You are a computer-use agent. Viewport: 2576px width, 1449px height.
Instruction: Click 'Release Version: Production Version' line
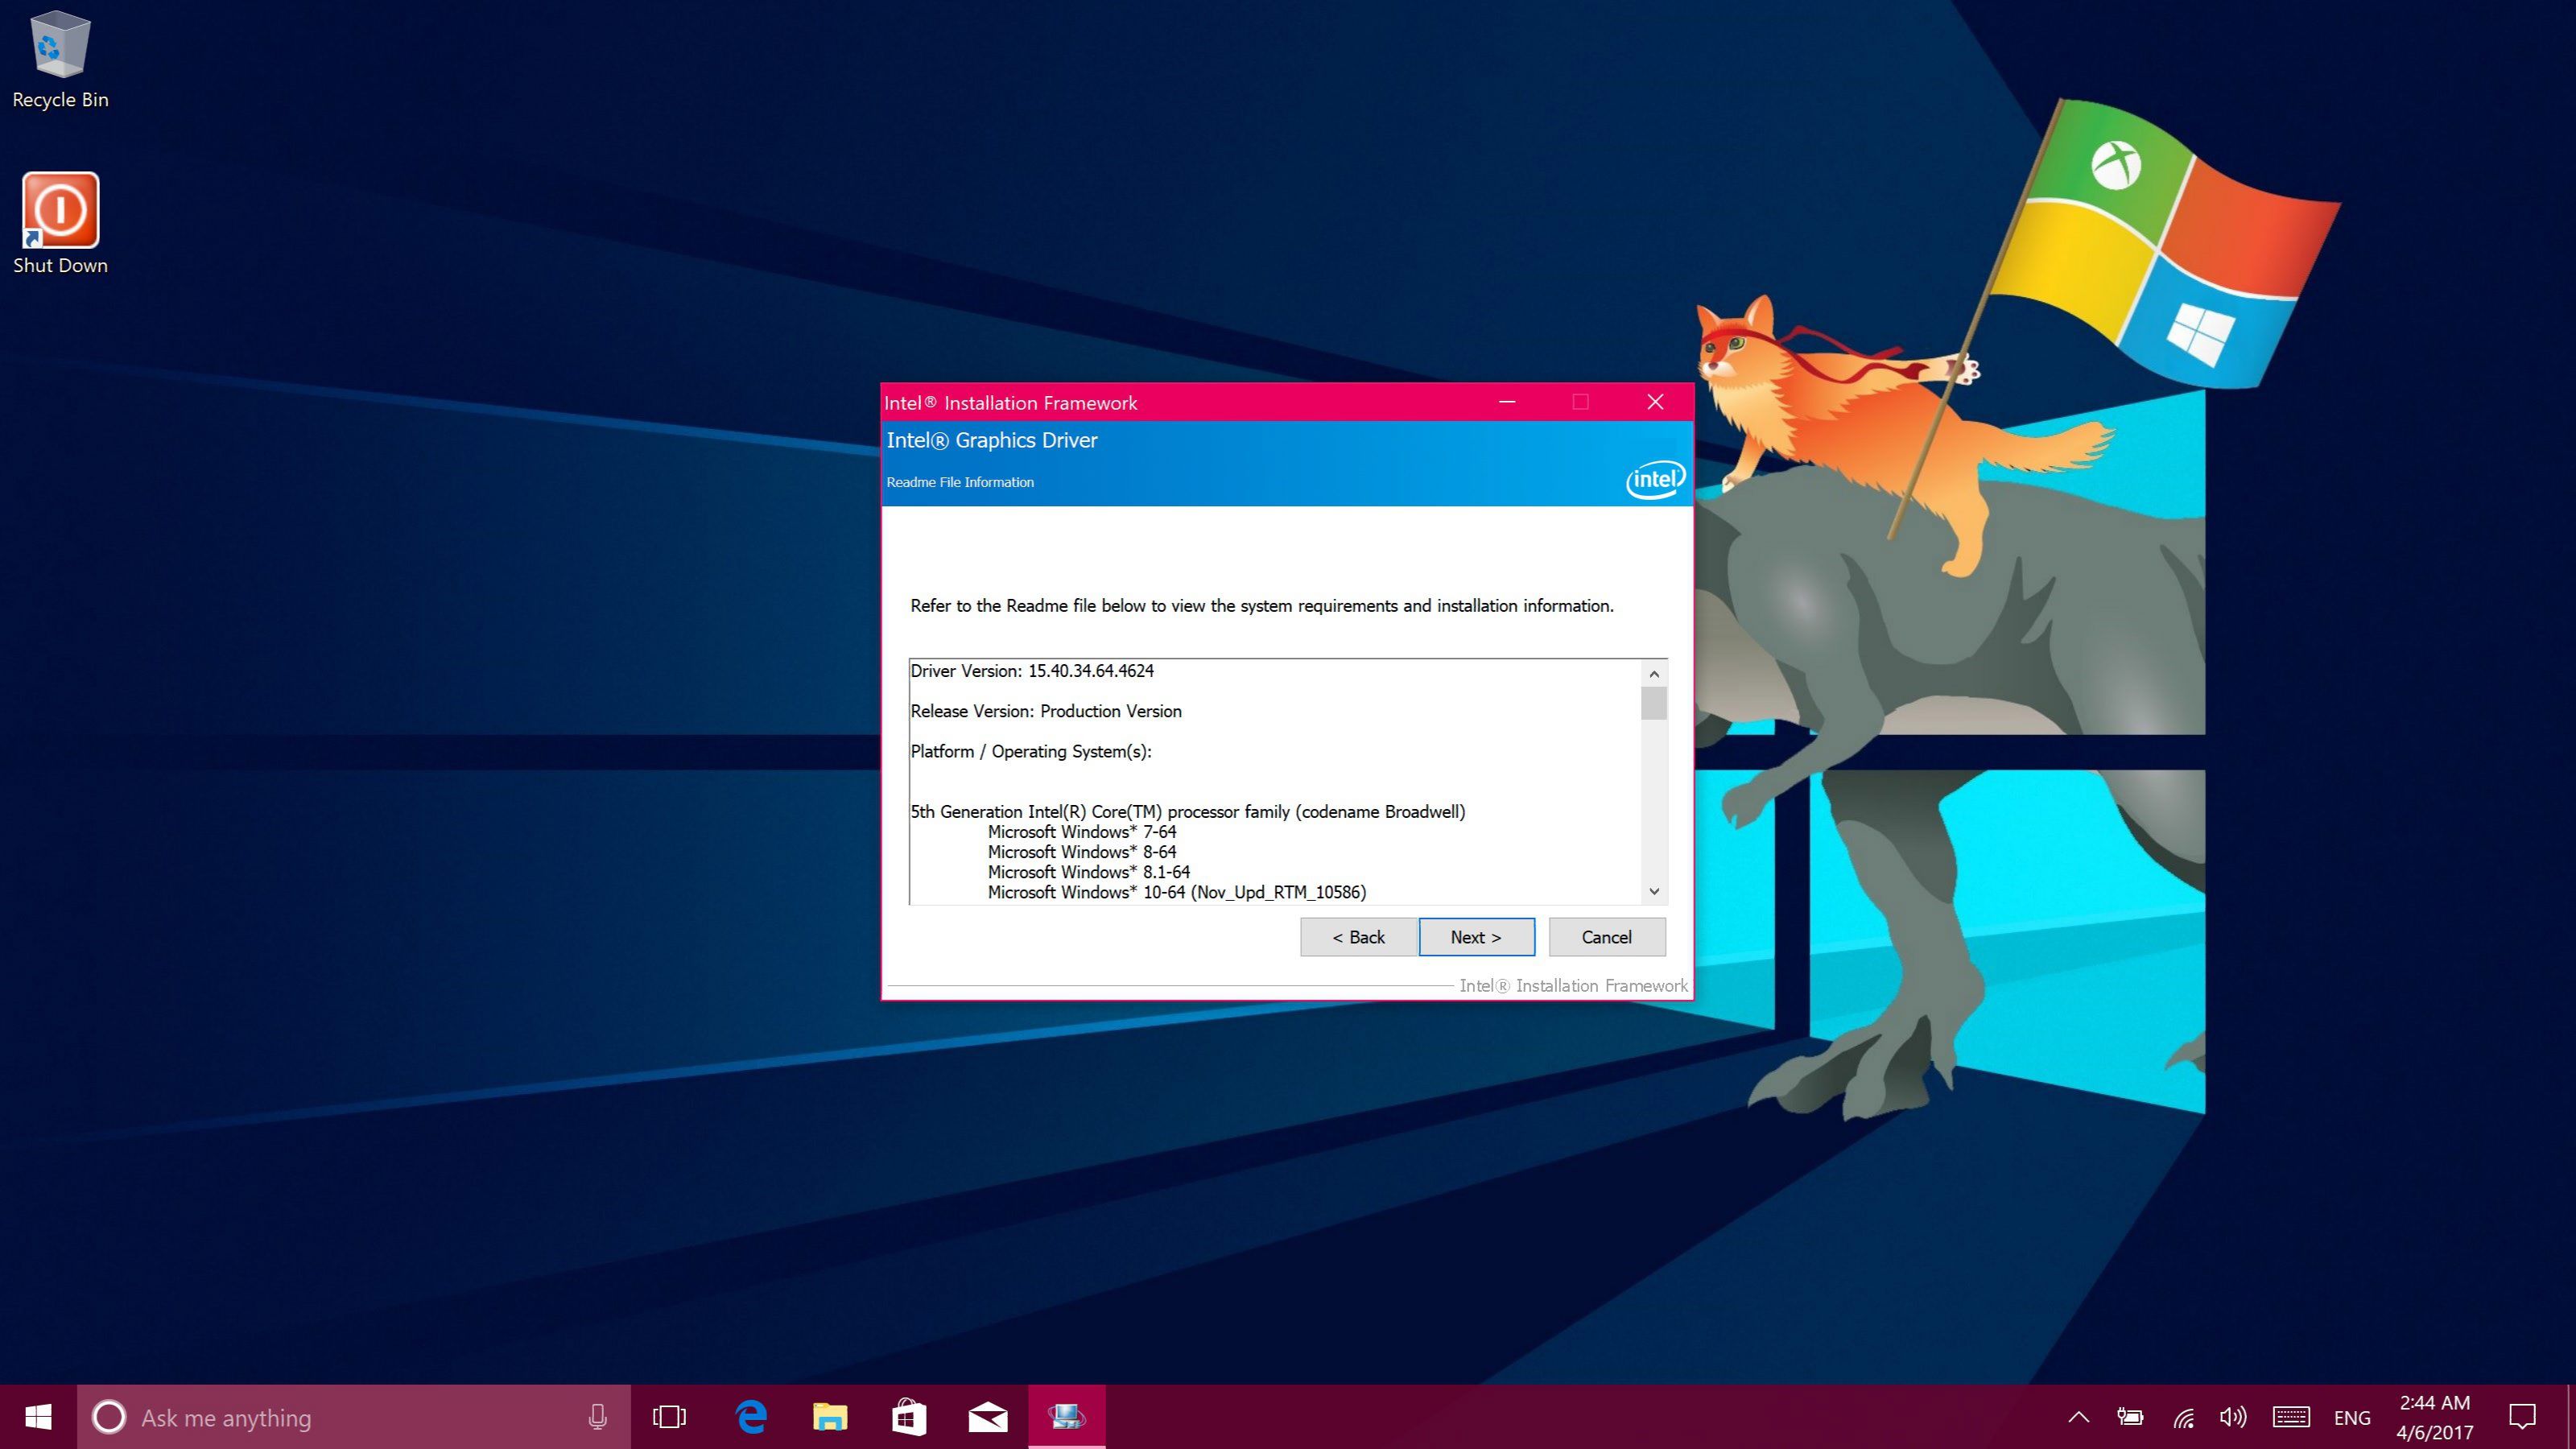1046,711
